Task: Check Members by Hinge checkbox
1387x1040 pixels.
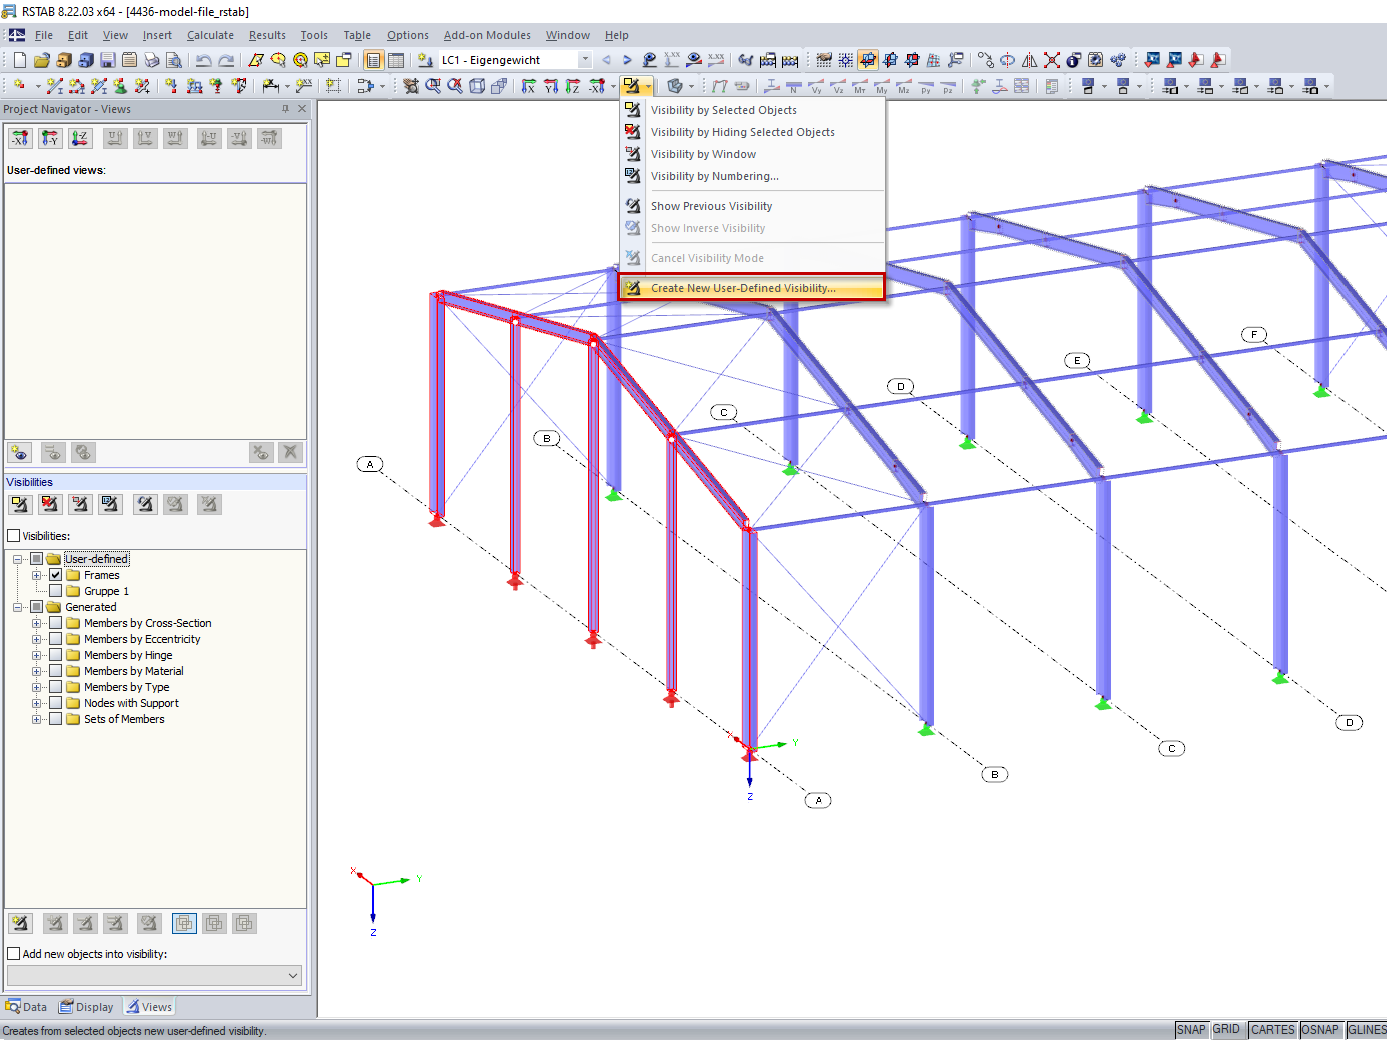Action: (56, 655)
